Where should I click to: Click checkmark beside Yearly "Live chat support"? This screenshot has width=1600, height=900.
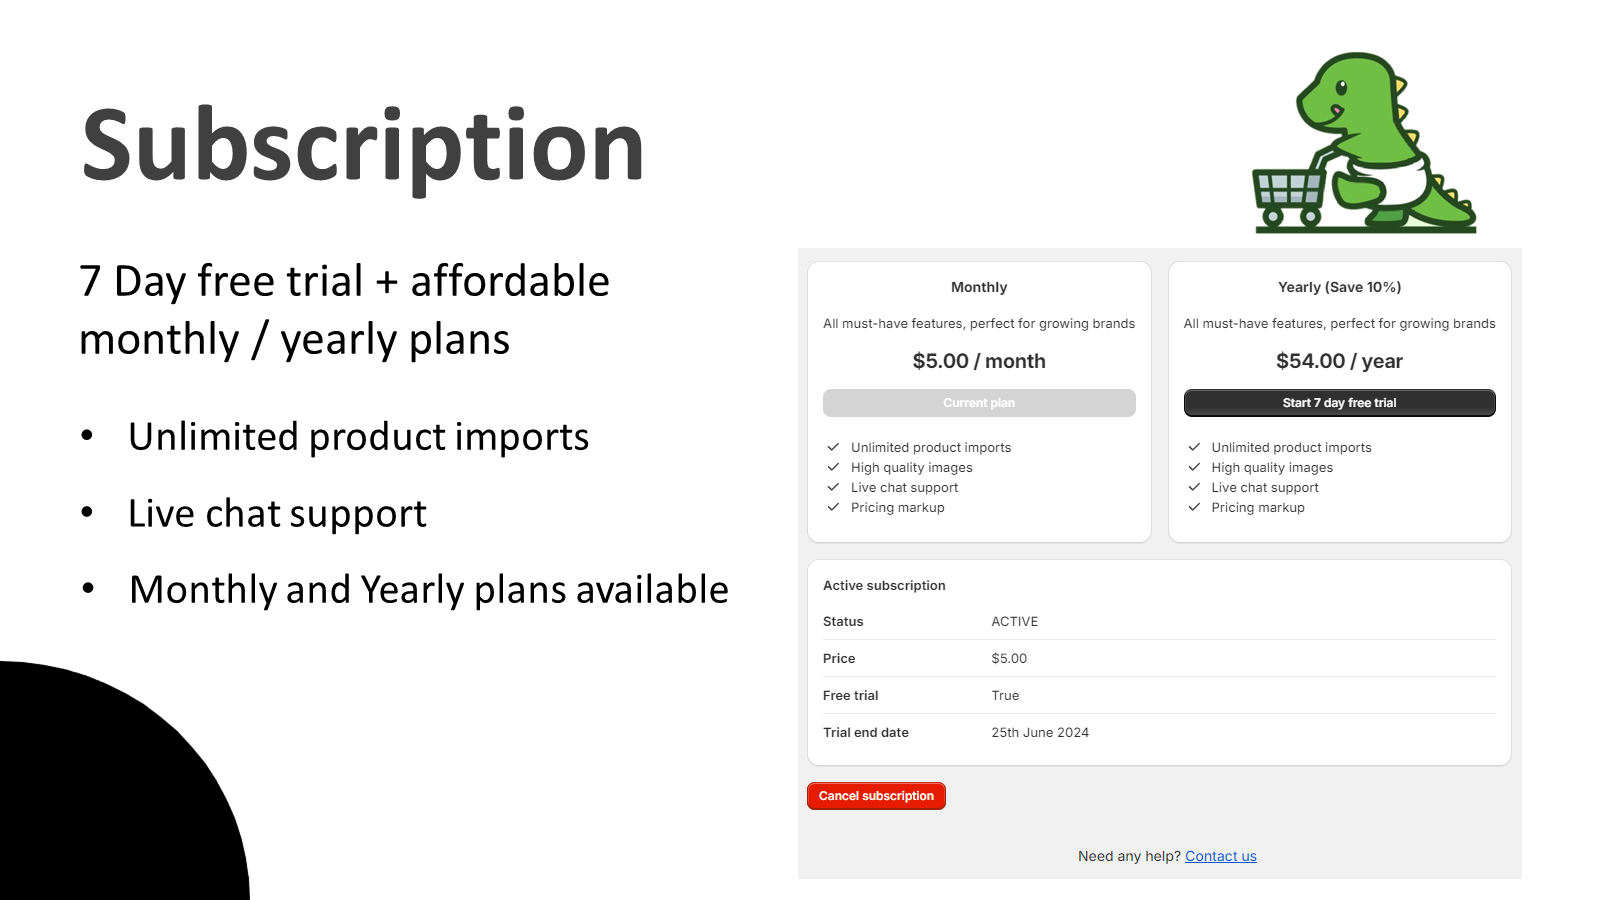click(x=1194, y=487)
